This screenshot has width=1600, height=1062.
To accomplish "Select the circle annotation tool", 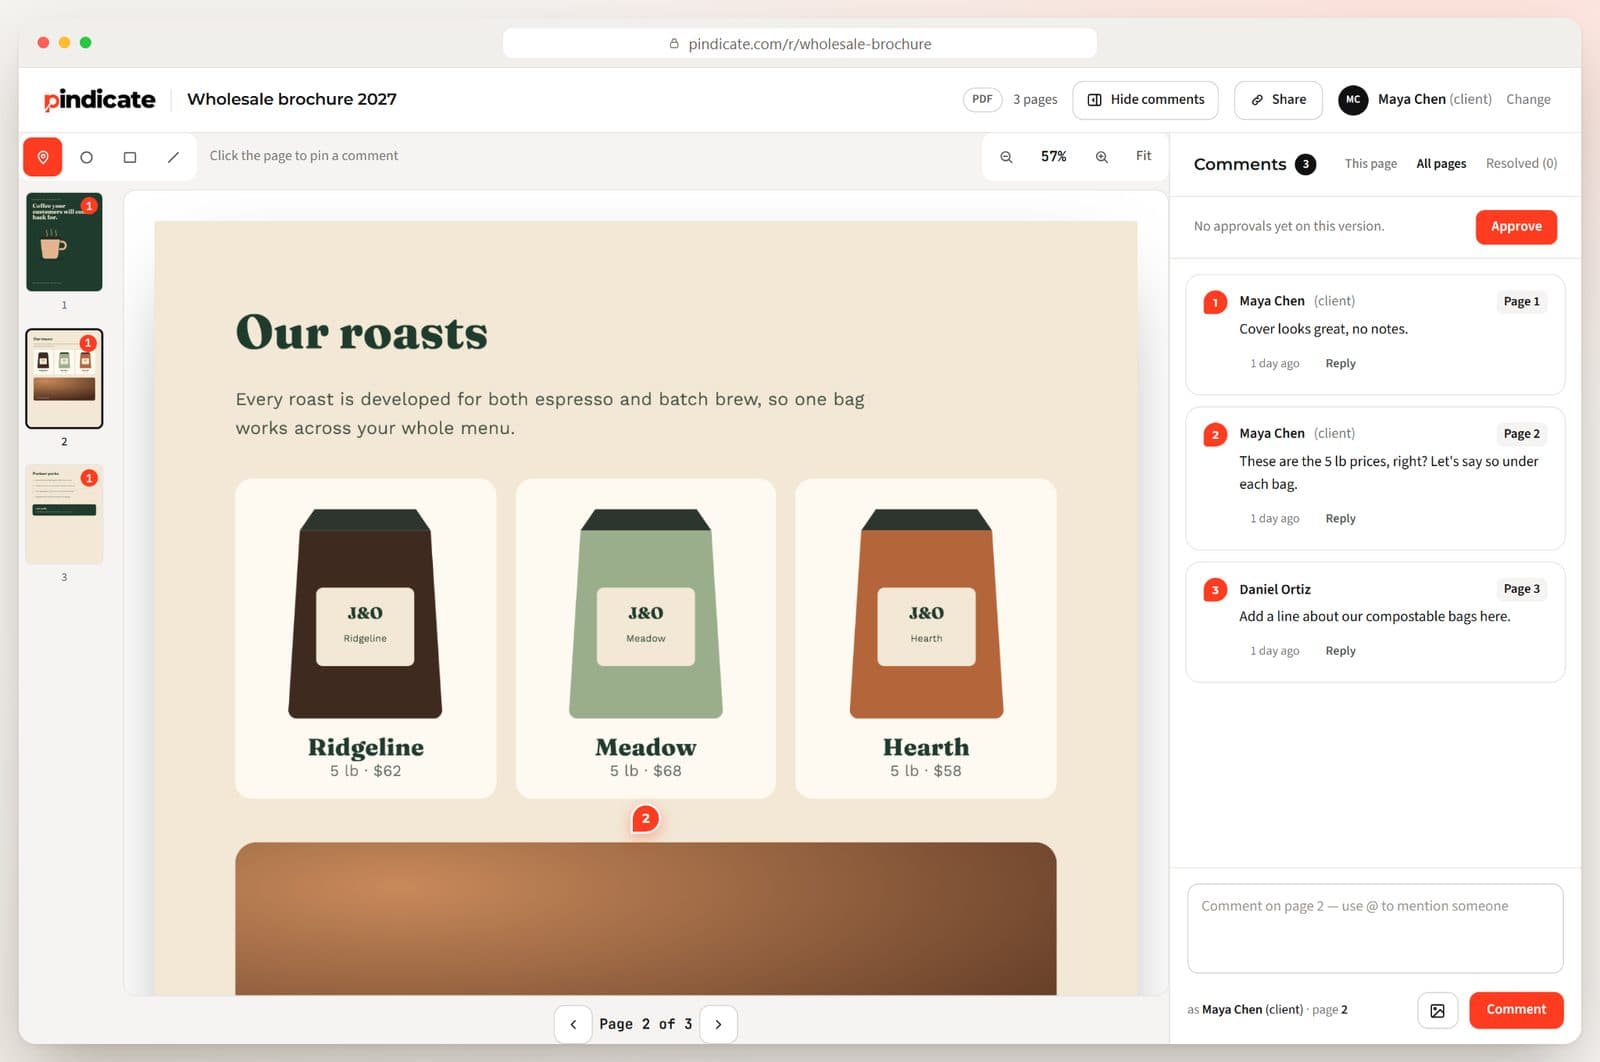I will (x=87, y=157).
